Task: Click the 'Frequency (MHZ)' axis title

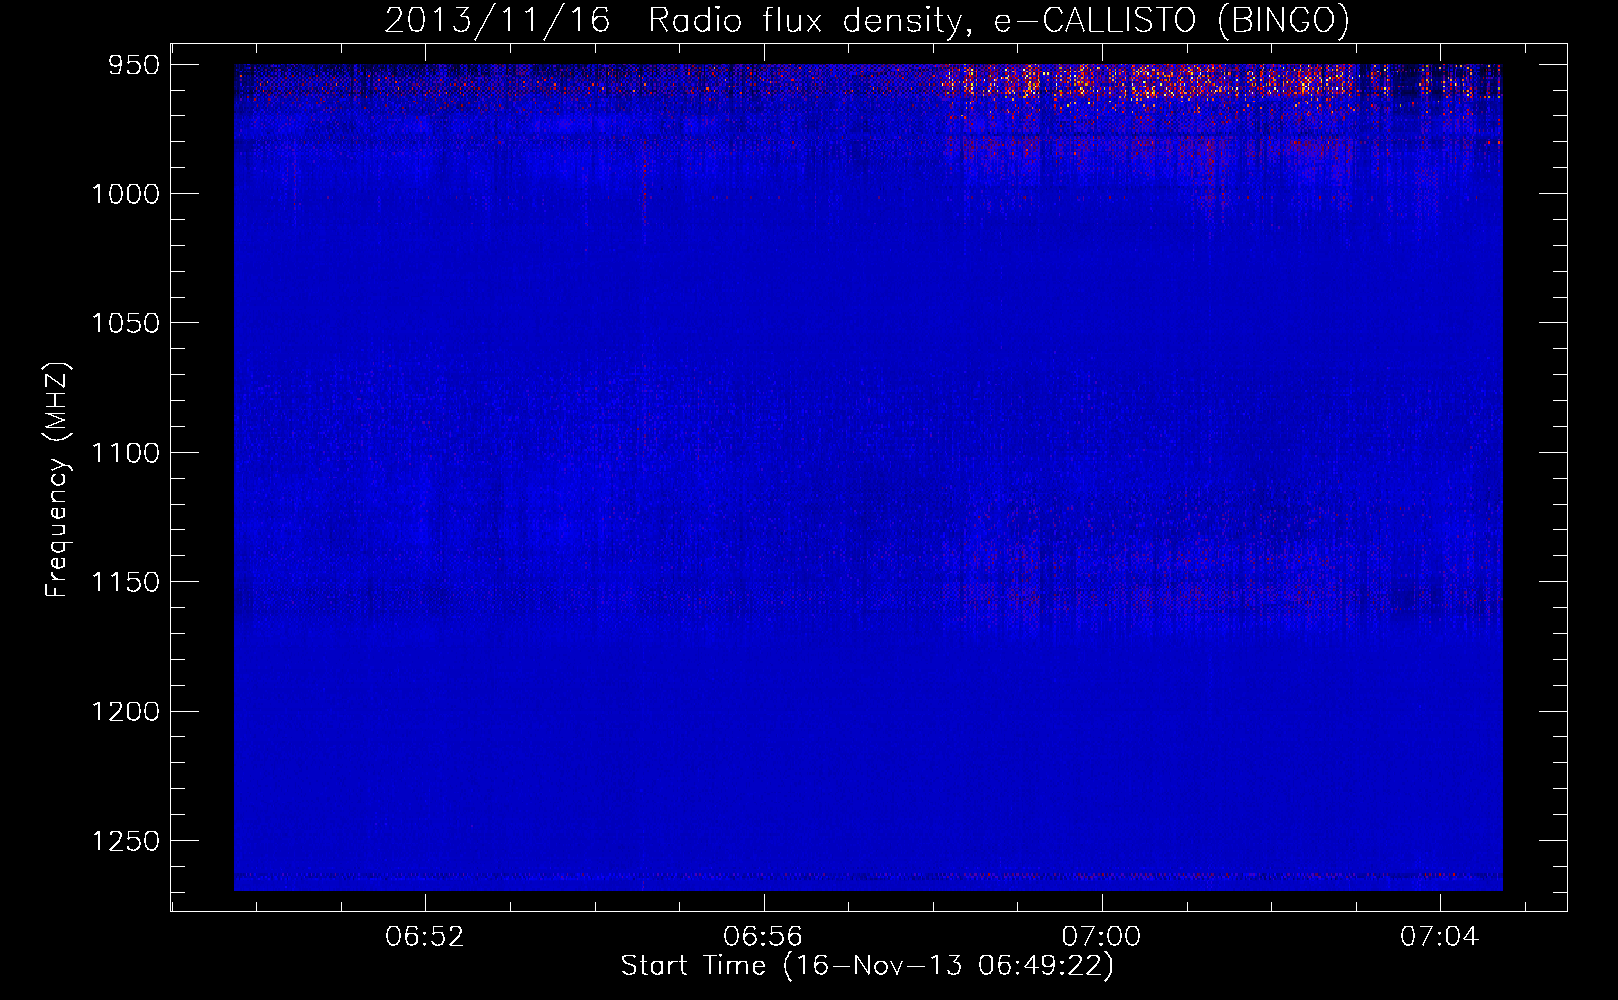Action: pyautogui.click(x=58, y=479)
